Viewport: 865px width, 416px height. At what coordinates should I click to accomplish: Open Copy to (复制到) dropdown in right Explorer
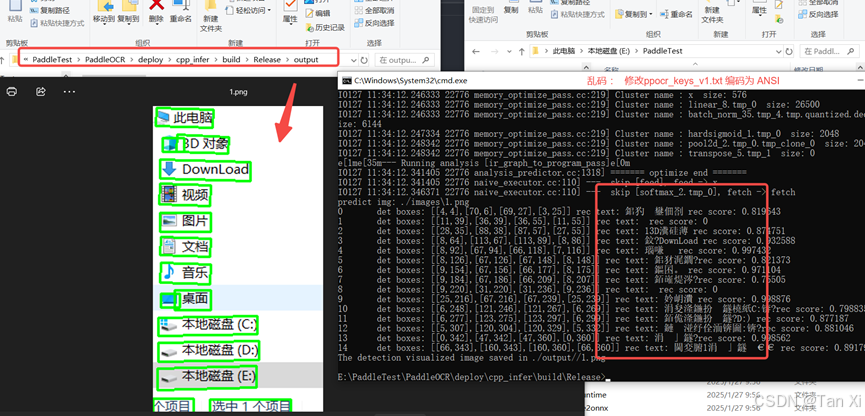[x=634, y=13]
